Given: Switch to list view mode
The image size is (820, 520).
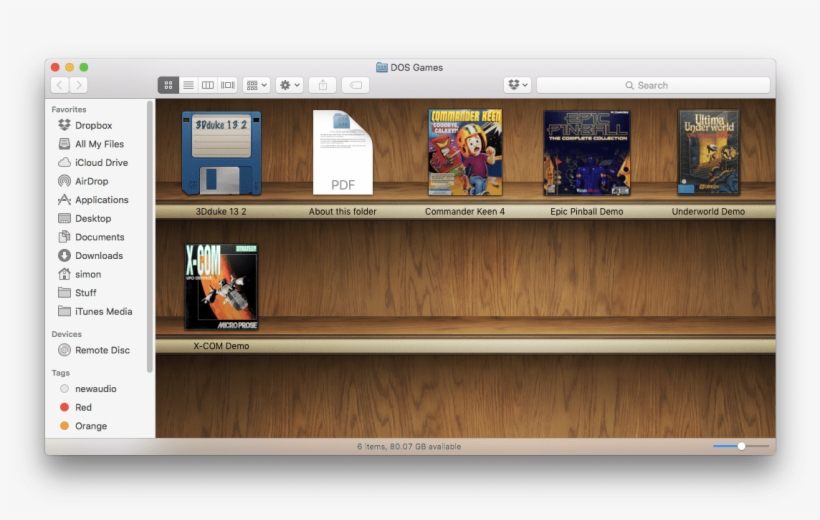Looking at the screenshot, I should pos(188,85).
